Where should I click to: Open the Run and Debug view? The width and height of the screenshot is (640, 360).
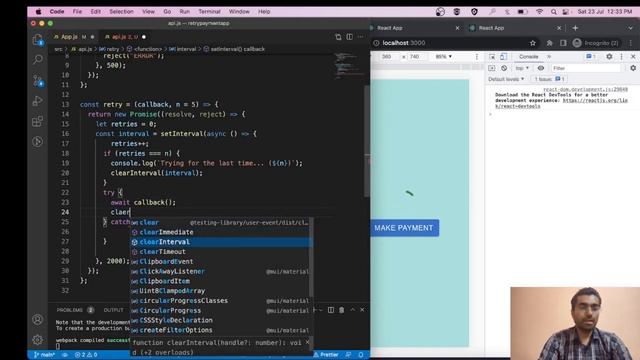[x=38, y=101]
